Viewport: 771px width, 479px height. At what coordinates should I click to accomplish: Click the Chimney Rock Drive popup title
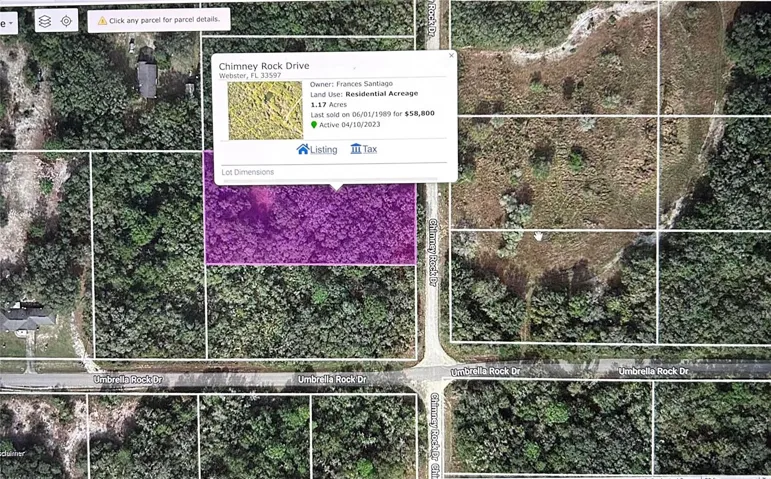[264, 66]
